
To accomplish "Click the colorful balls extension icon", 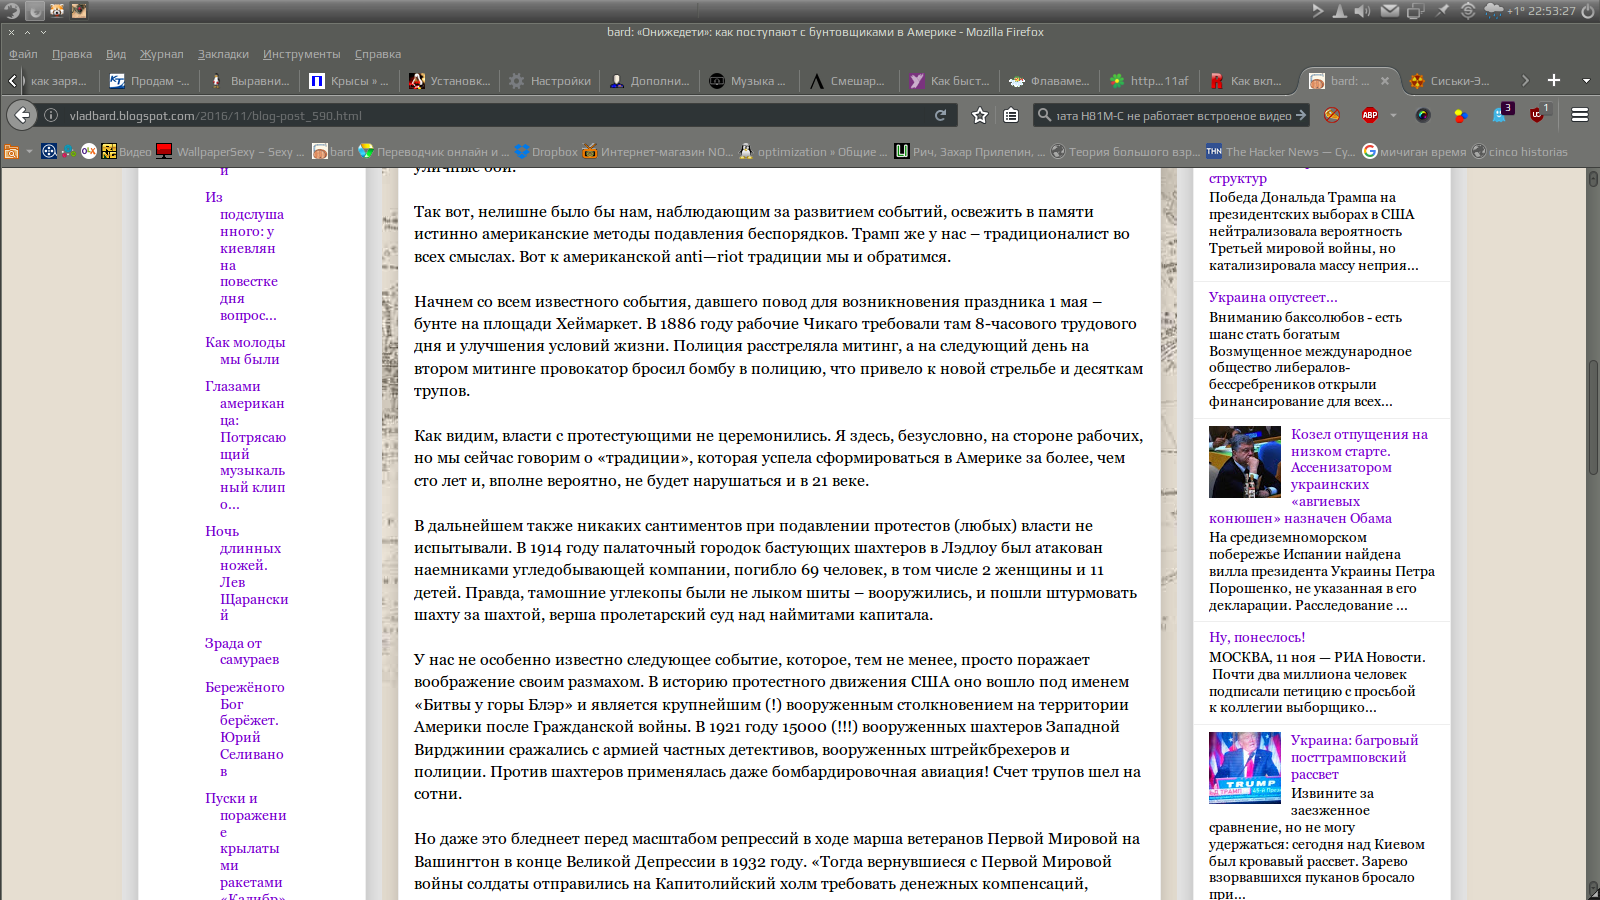I will (x=1460, y=115).
